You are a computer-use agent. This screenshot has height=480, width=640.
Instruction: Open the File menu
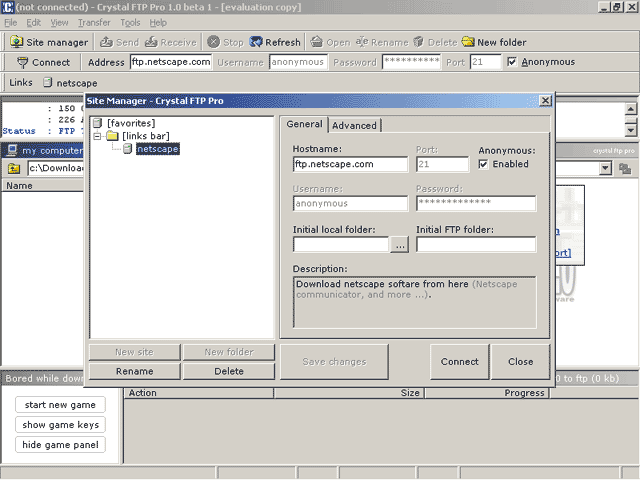(11, 23)
